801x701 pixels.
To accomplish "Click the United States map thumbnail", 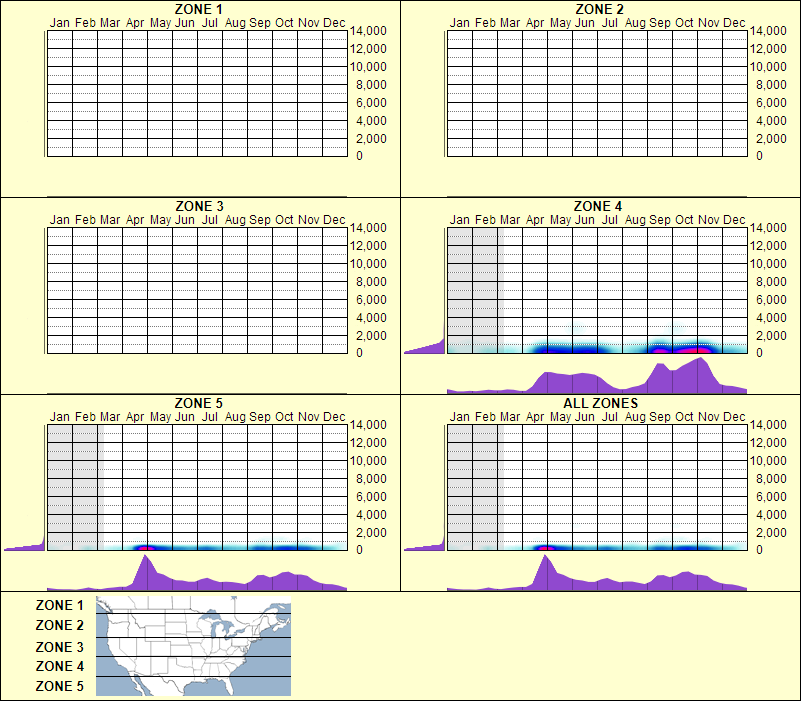I will 192,645.
